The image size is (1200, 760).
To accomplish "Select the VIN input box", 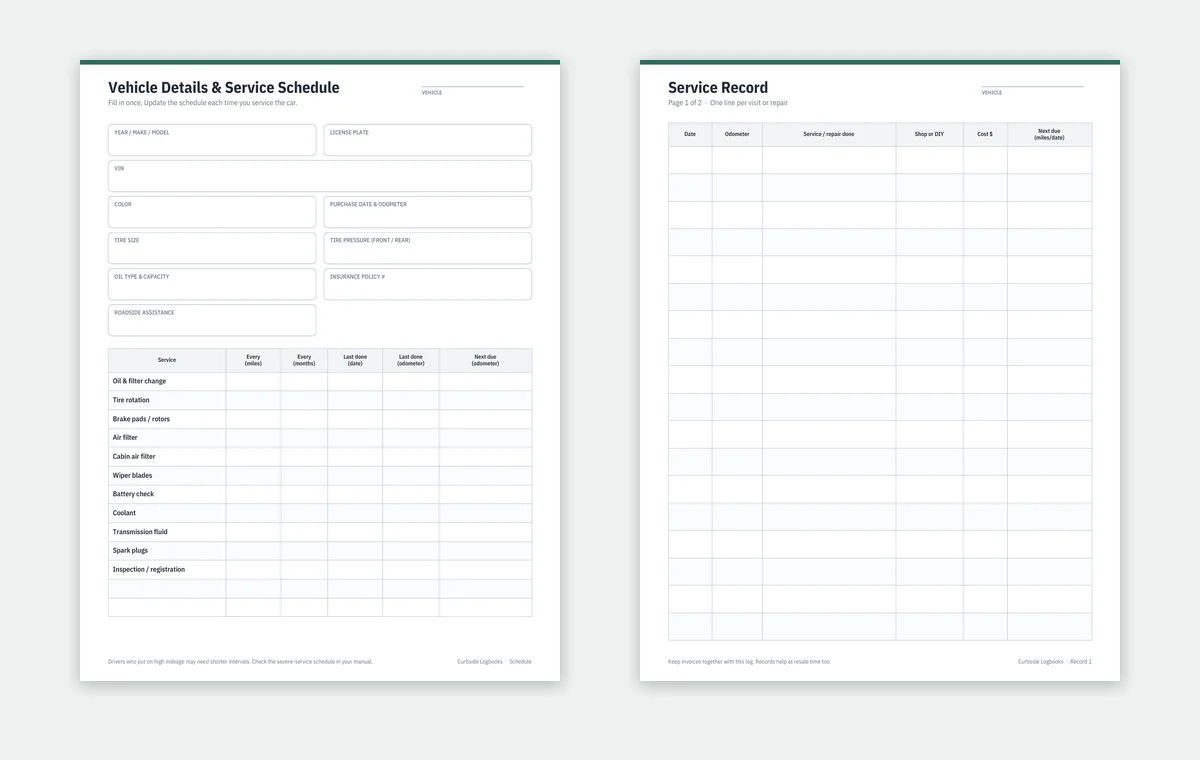I will [x=320, y=176].
